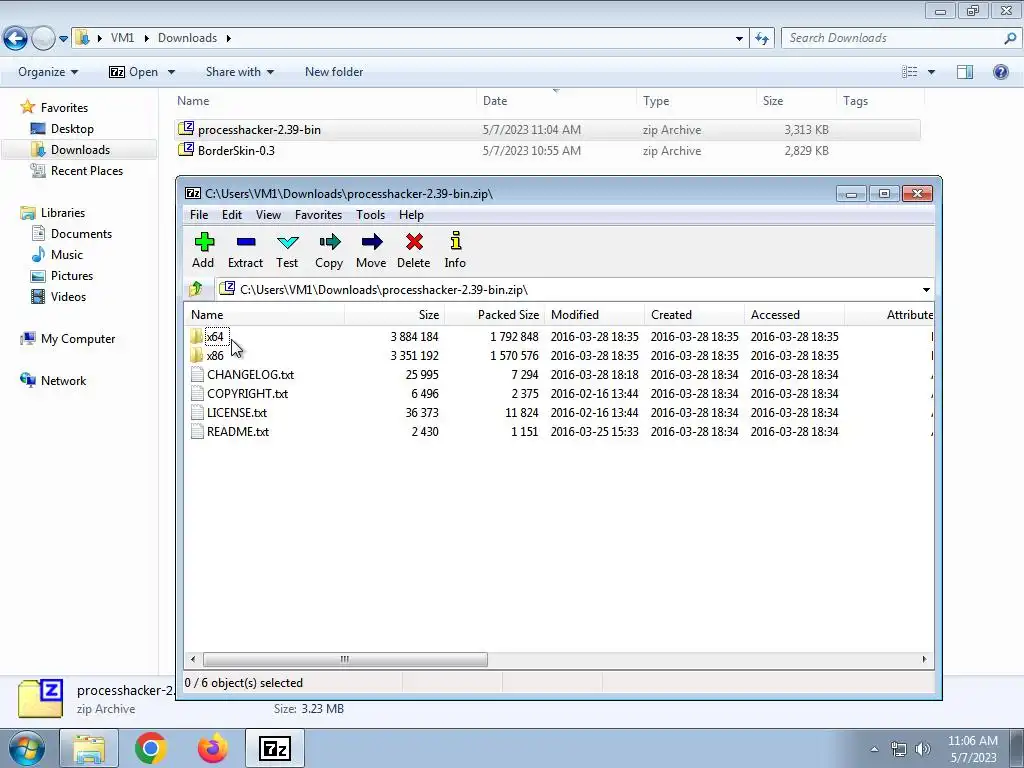Image resolution: width=1024 pixels, height=768 pixels.
Task: Open Windows Explorer from taskbar
Action: click(x=89, y=748)
